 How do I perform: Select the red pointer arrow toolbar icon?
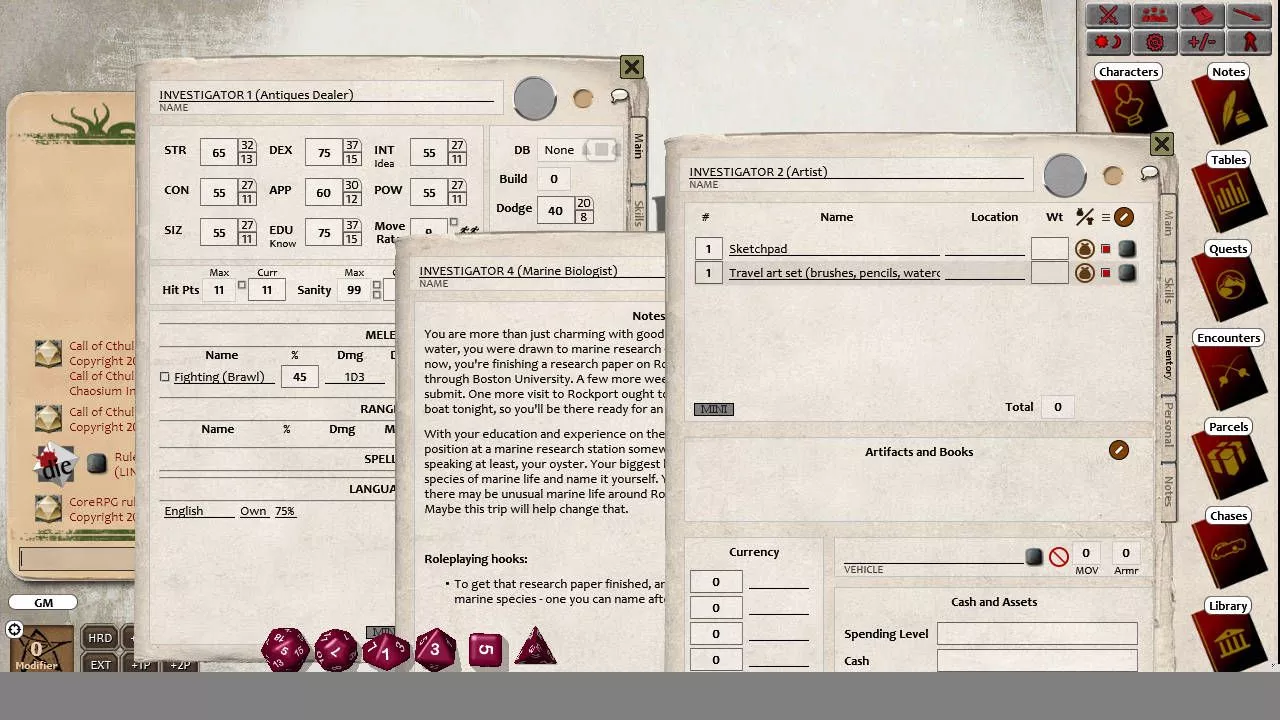pyautogui.click(x=1249, y=15)
